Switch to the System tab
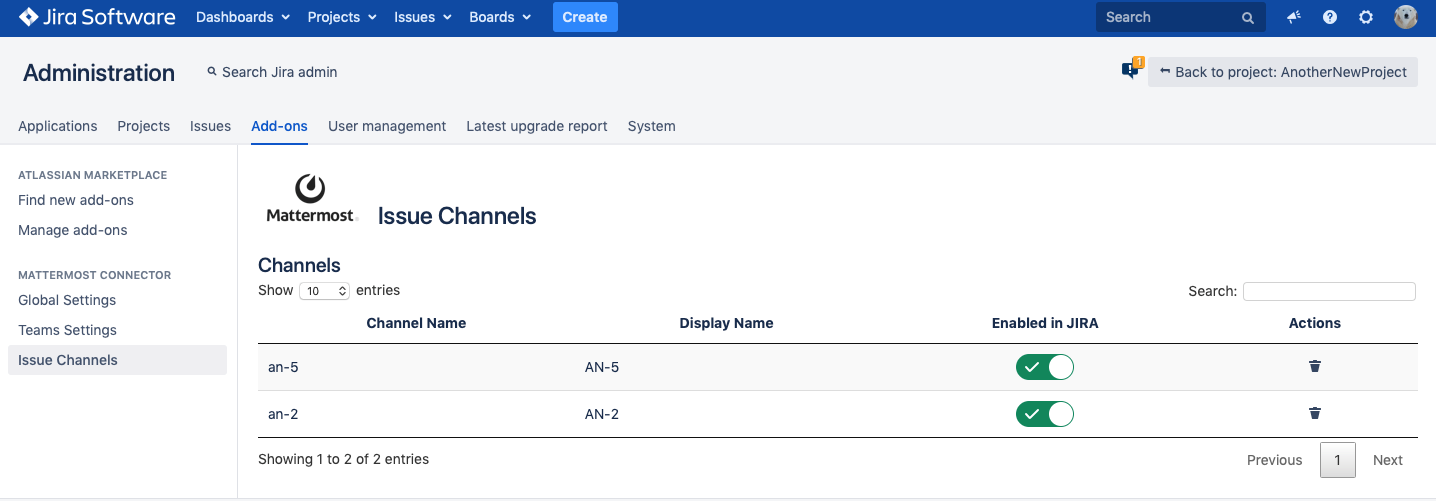Viewport: 1436px width, 501px height. pyautogui.click(x=651, y=126)
